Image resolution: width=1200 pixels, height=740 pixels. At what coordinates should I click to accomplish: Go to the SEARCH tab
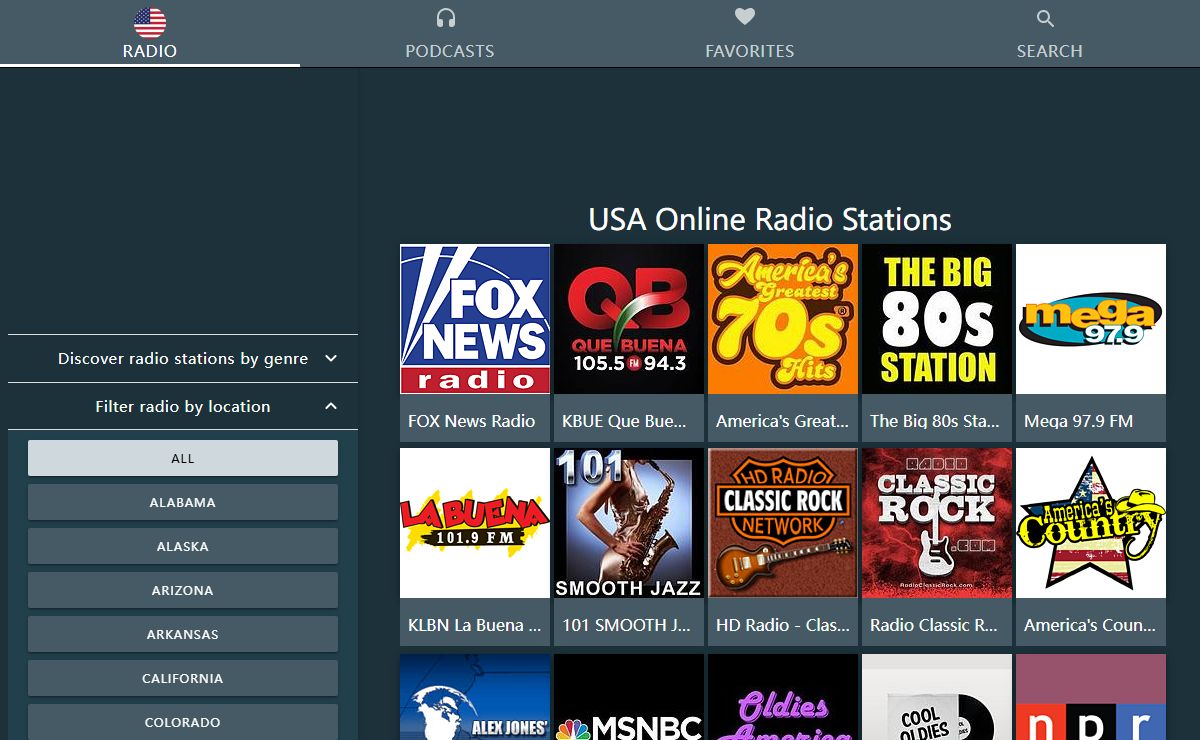point(1050,33)
